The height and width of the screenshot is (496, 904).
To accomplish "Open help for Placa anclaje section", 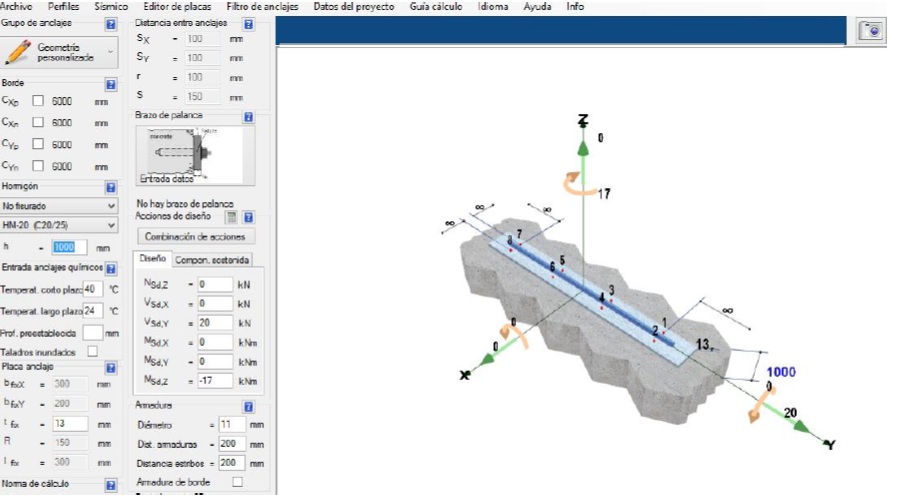I will pyautogui.click(x=110, y=367).
